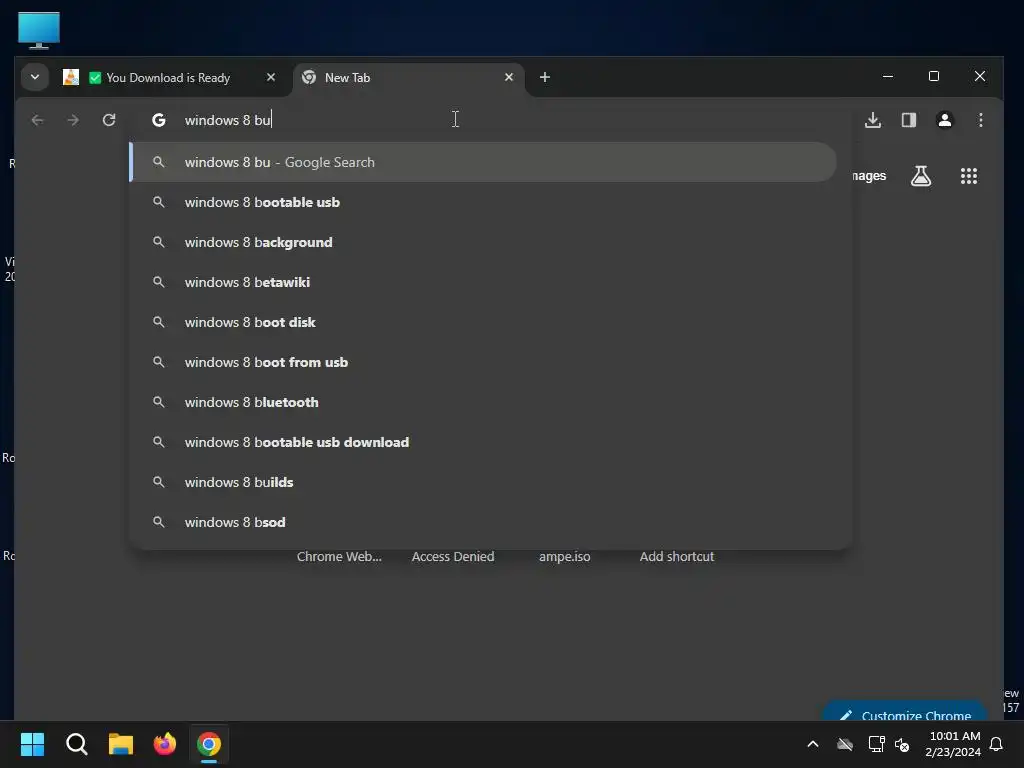Select the 'windows 8 boot from usb' suggestion
Viewport: 1024px width, 768px height.
pyautogui.click(x=483, y=362)
